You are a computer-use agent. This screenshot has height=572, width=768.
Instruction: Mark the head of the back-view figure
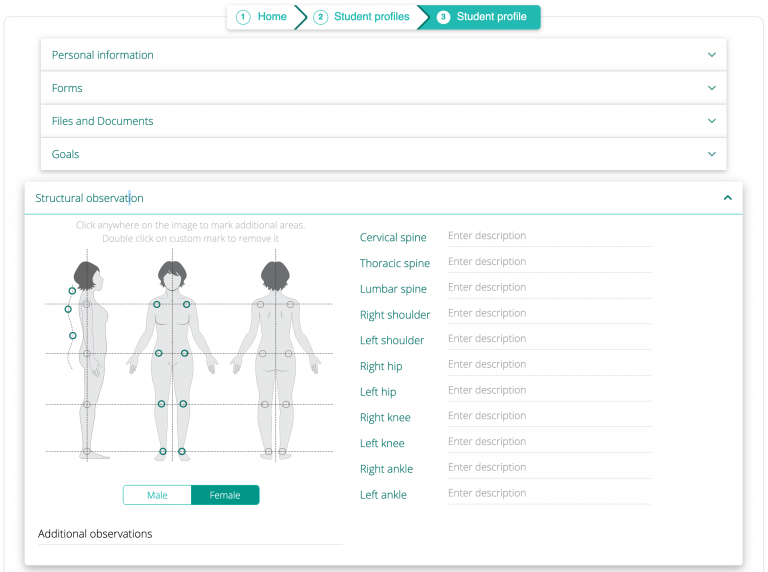pyautogui.click(x=275, y=275)
